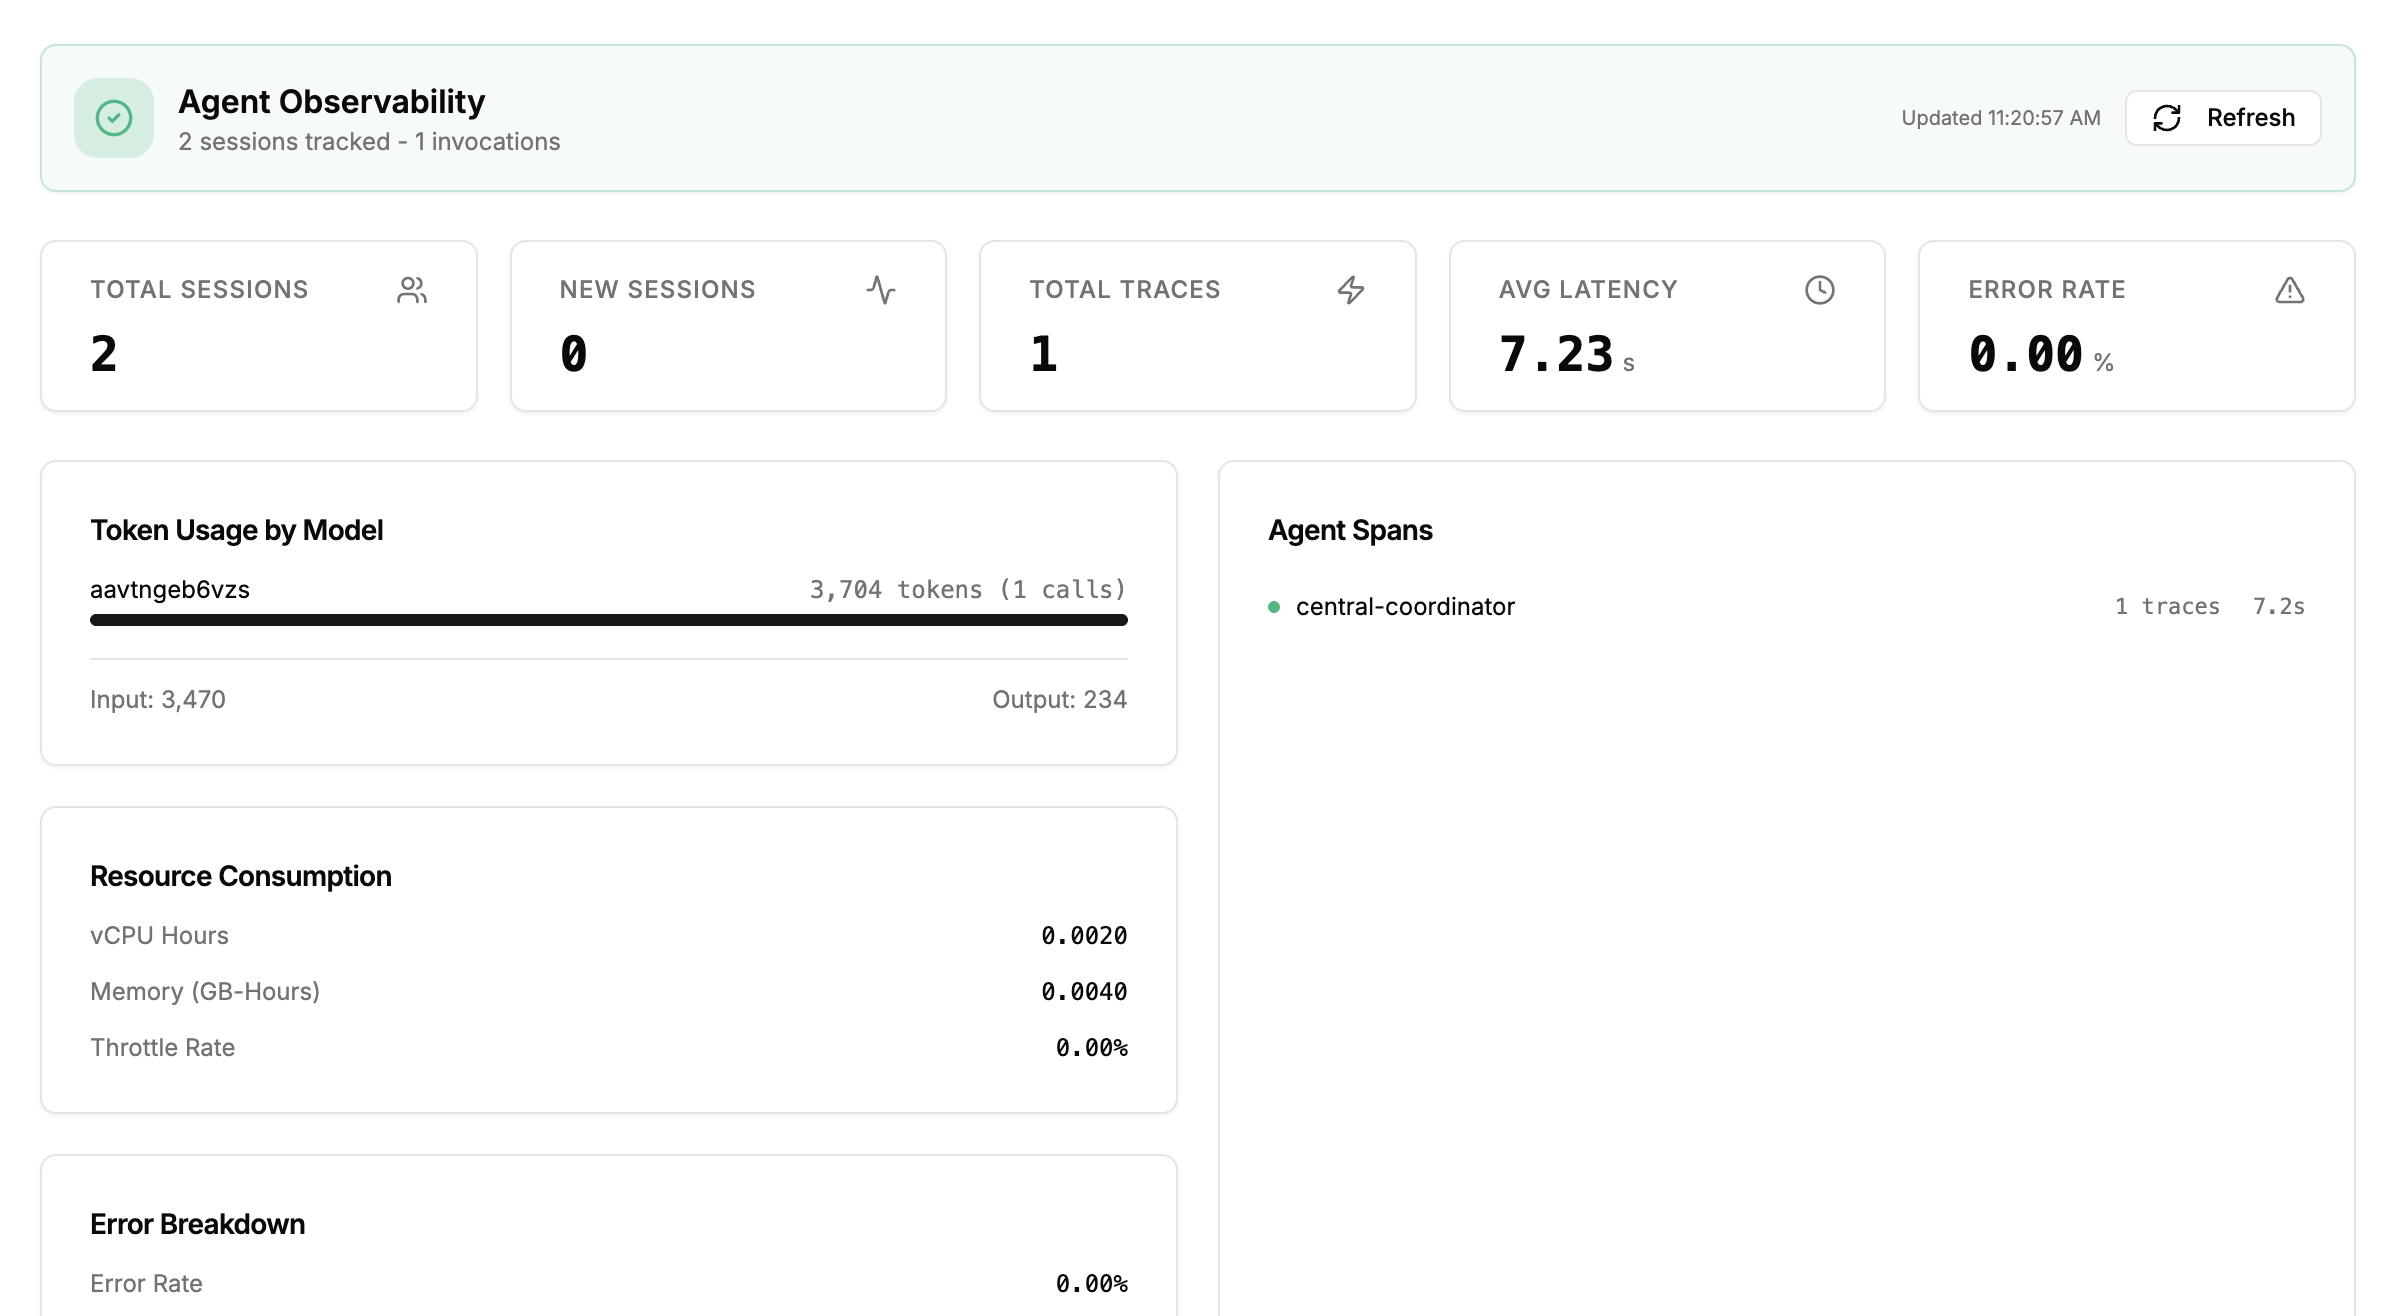Click the Throttle Rate row

(x=162, y=1047)
